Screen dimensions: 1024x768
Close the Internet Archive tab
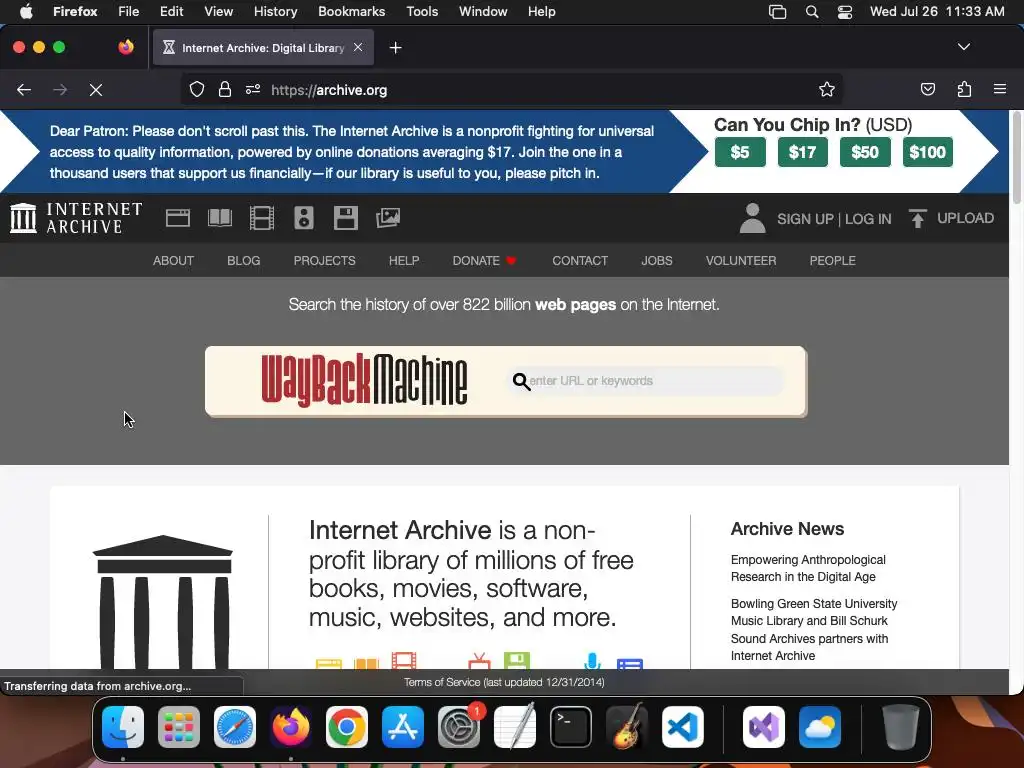click(358, 47)
